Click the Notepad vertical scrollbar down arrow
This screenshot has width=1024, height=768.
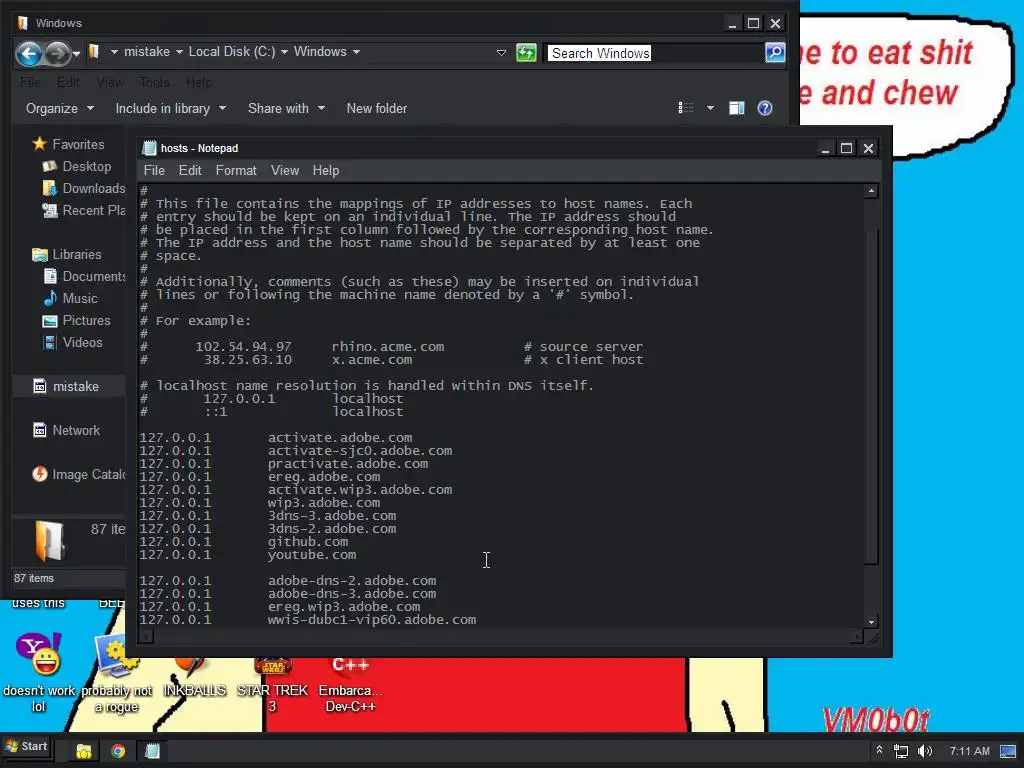[871, 622]
